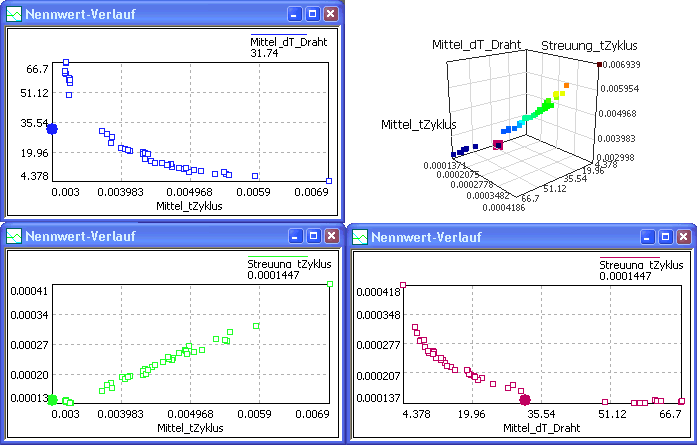Screen dimensions: 697x445
Task: Click the orange data point in the 3D plot
Action: point(566,85)
